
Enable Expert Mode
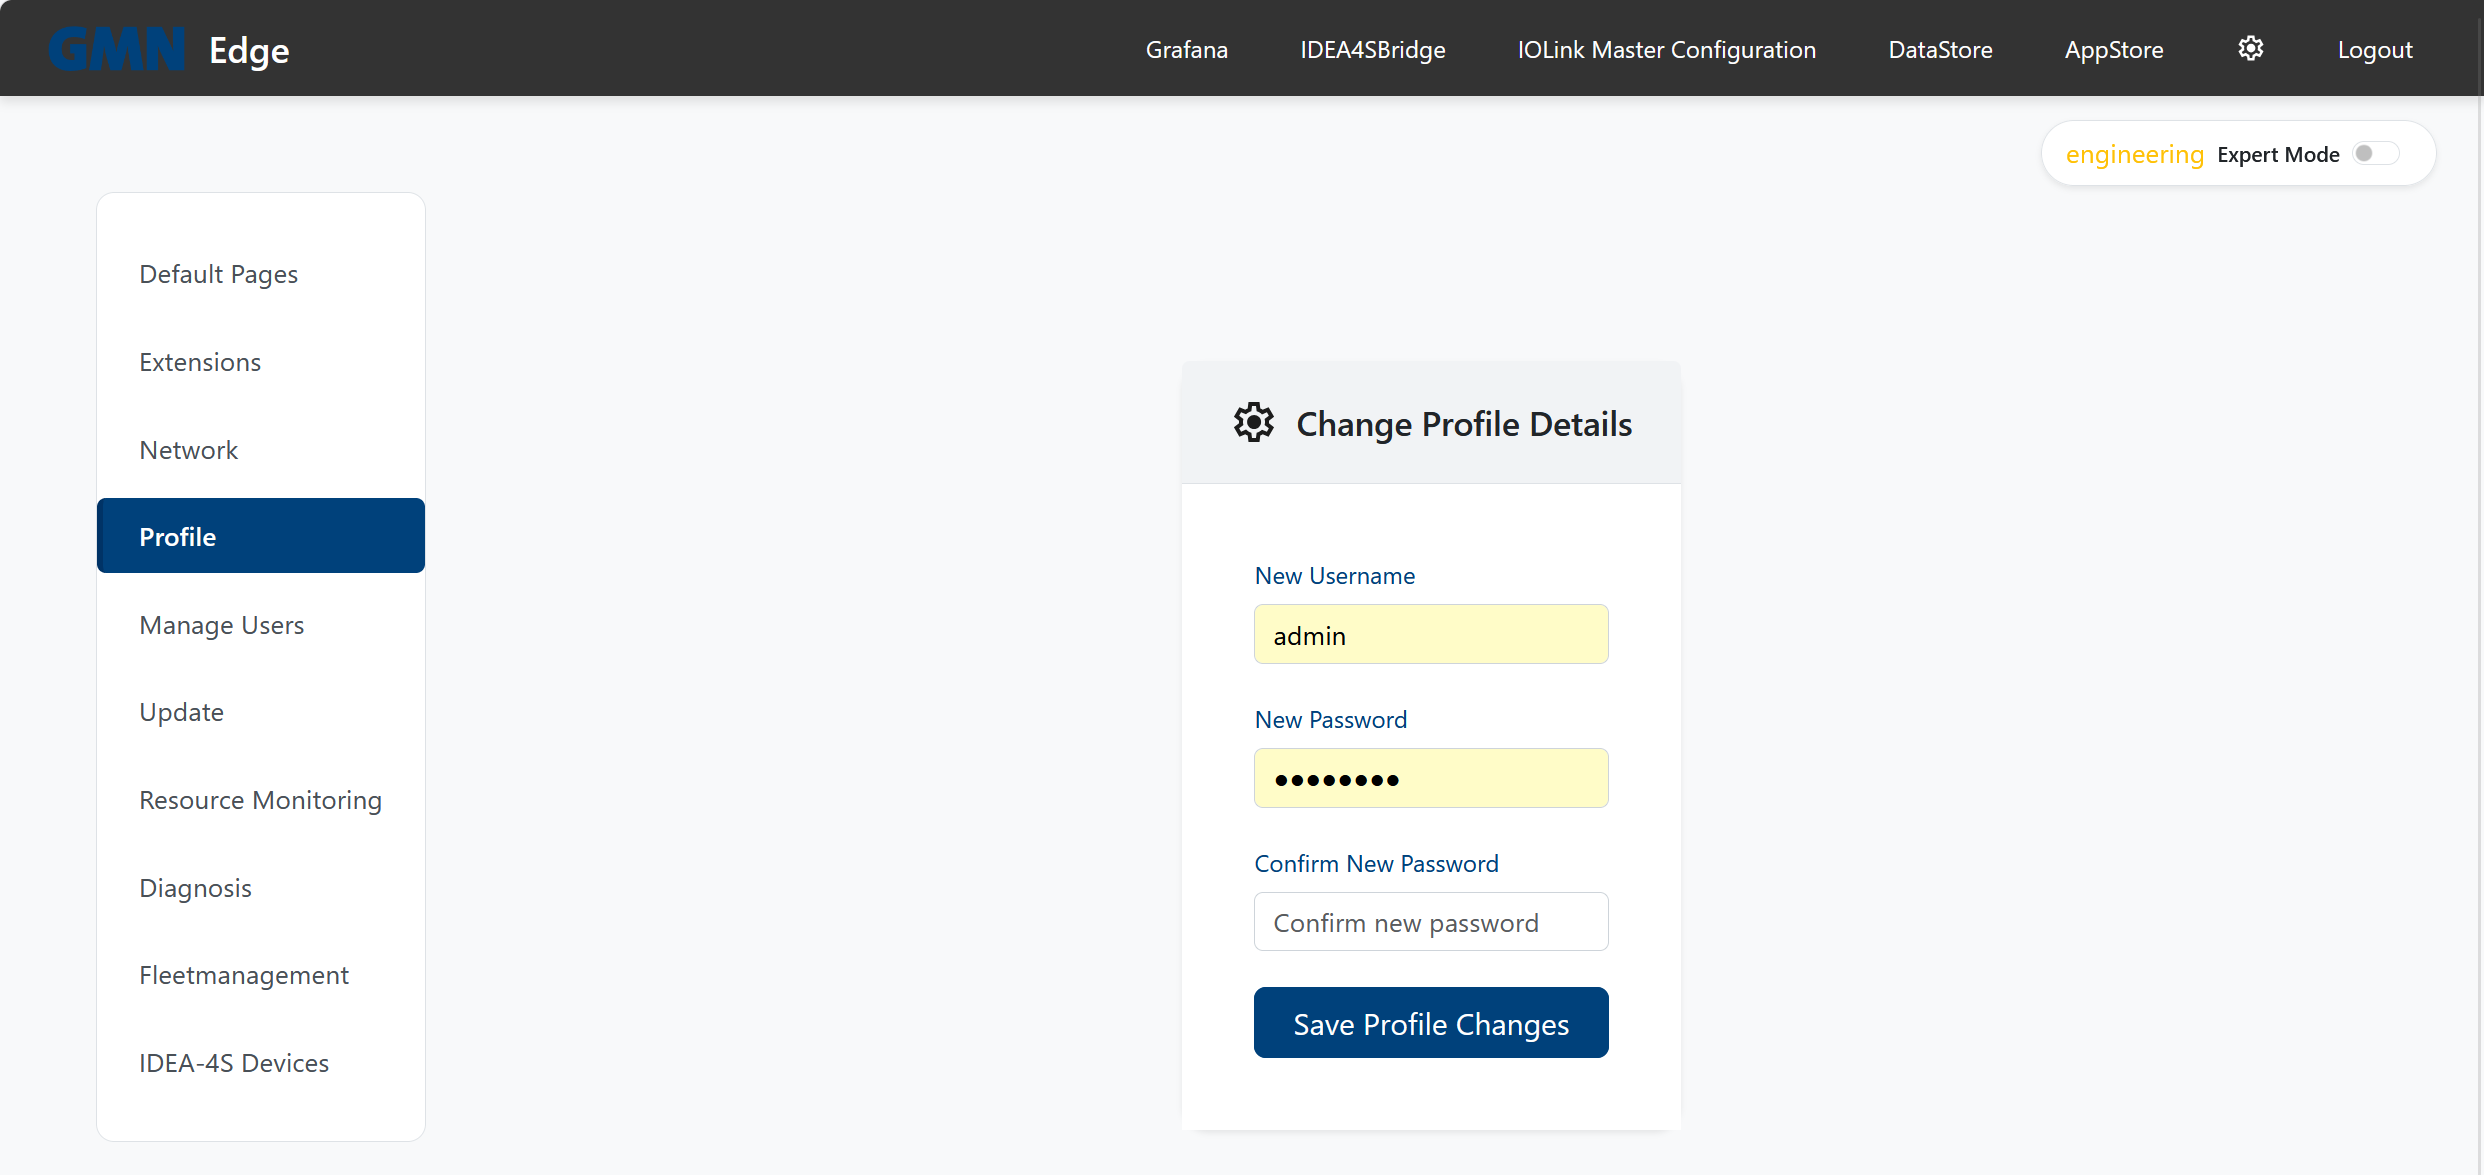[2376, 152]
